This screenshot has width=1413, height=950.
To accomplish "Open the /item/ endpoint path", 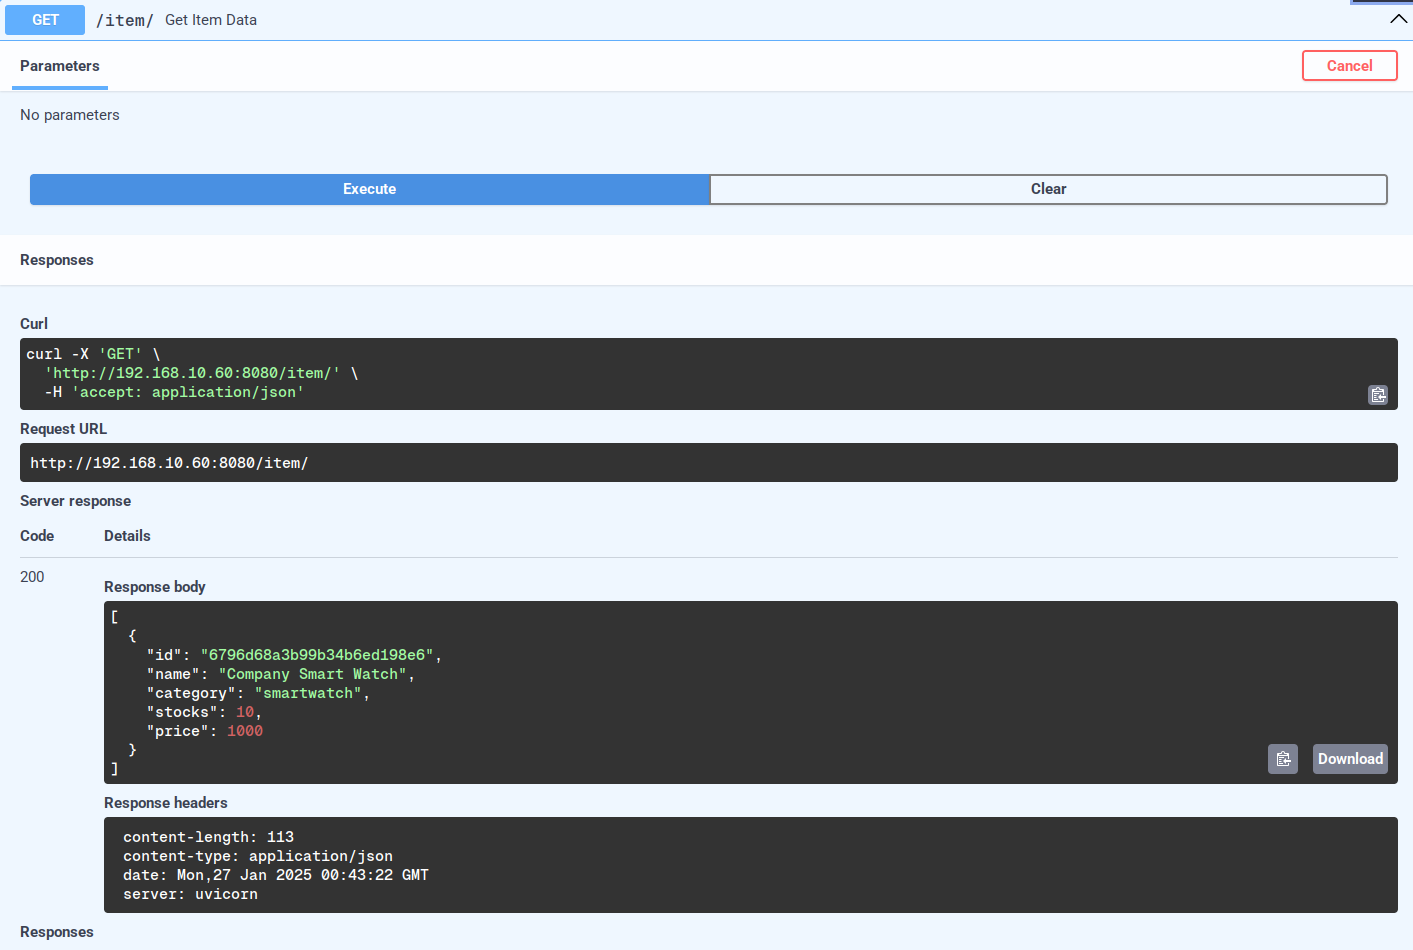I will [124, 19].
